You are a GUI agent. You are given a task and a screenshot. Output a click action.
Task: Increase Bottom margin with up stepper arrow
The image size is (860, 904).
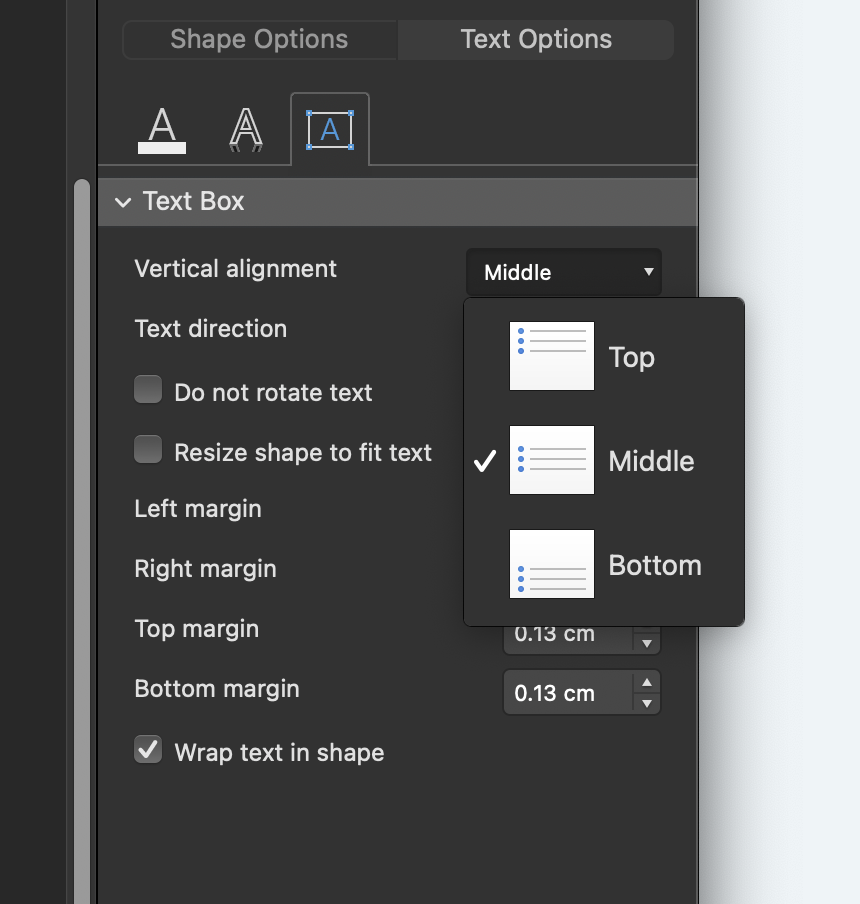[647, 683]
